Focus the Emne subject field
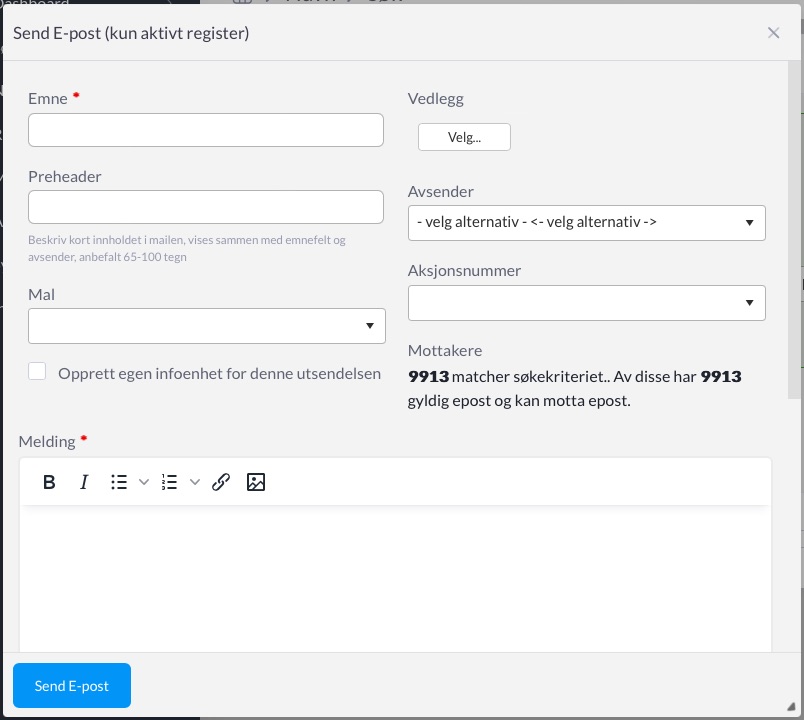Image resolution: width=804 pixels, height=720 pixels. 206,130
